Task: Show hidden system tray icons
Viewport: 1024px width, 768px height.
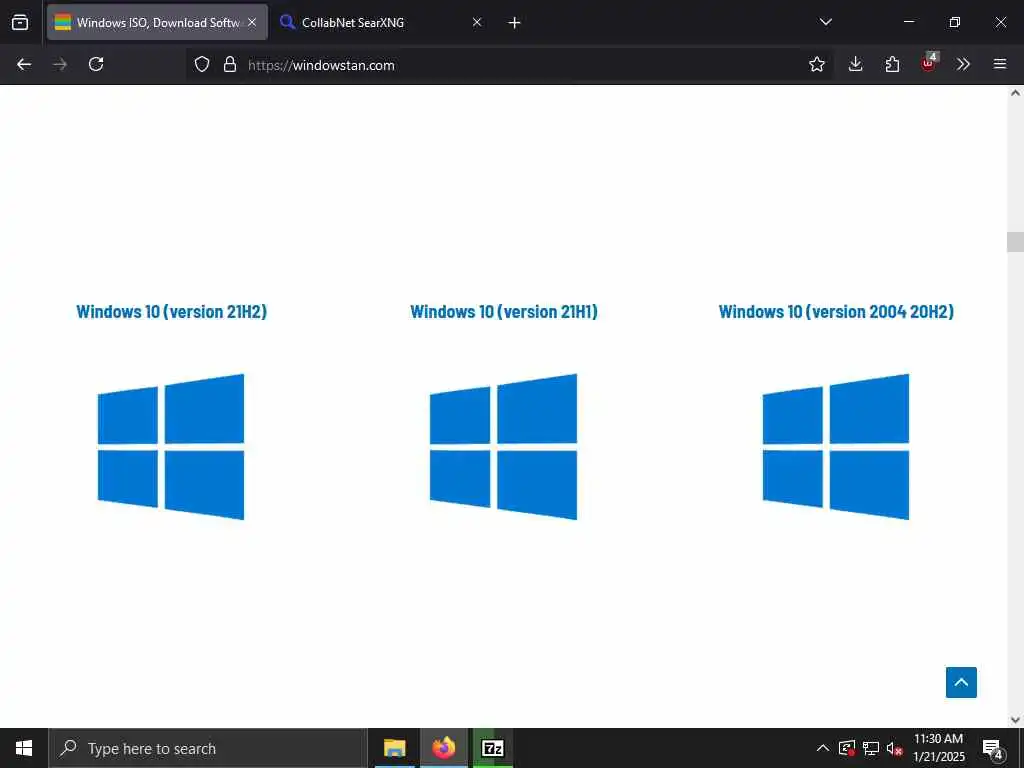Action: [x=823, y=748]
